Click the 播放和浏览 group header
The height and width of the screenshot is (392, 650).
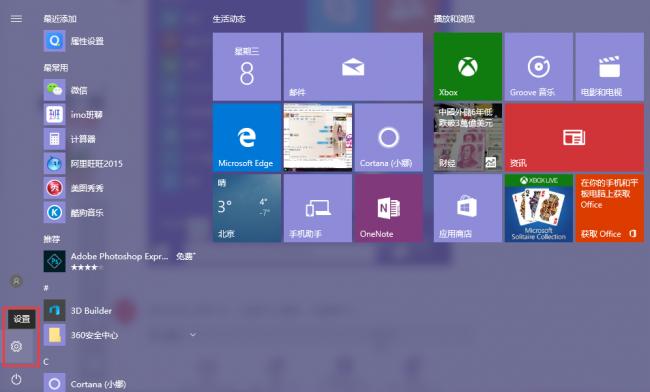454,19
